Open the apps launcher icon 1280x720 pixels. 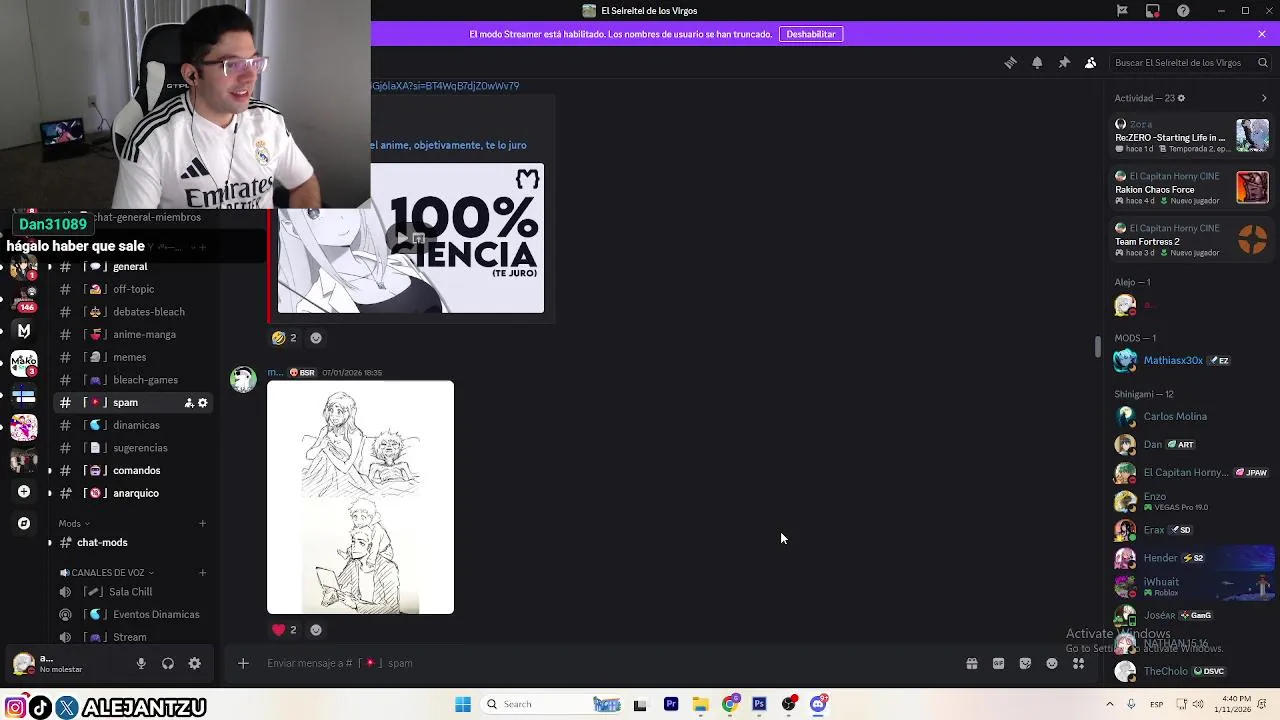click(1079, 663)
